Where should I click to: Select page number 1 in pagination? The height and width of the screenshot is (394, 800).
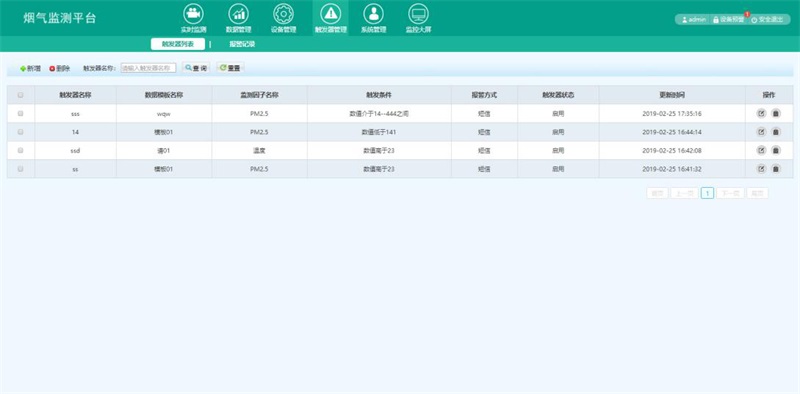(x=707, y=193)
